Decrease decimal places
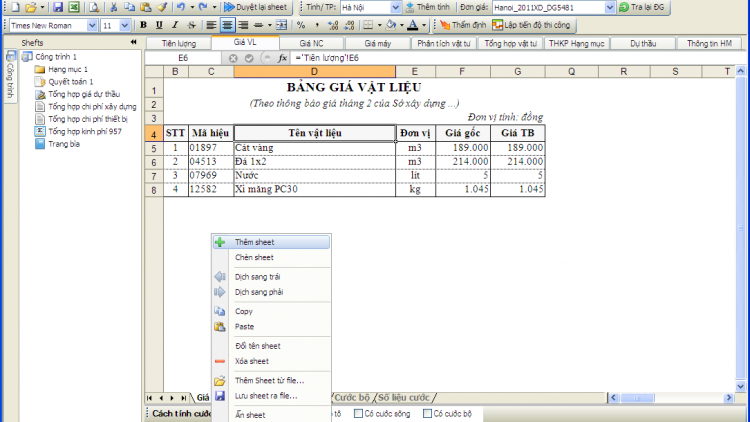This screenshot has height=422, width=750. 349,25
